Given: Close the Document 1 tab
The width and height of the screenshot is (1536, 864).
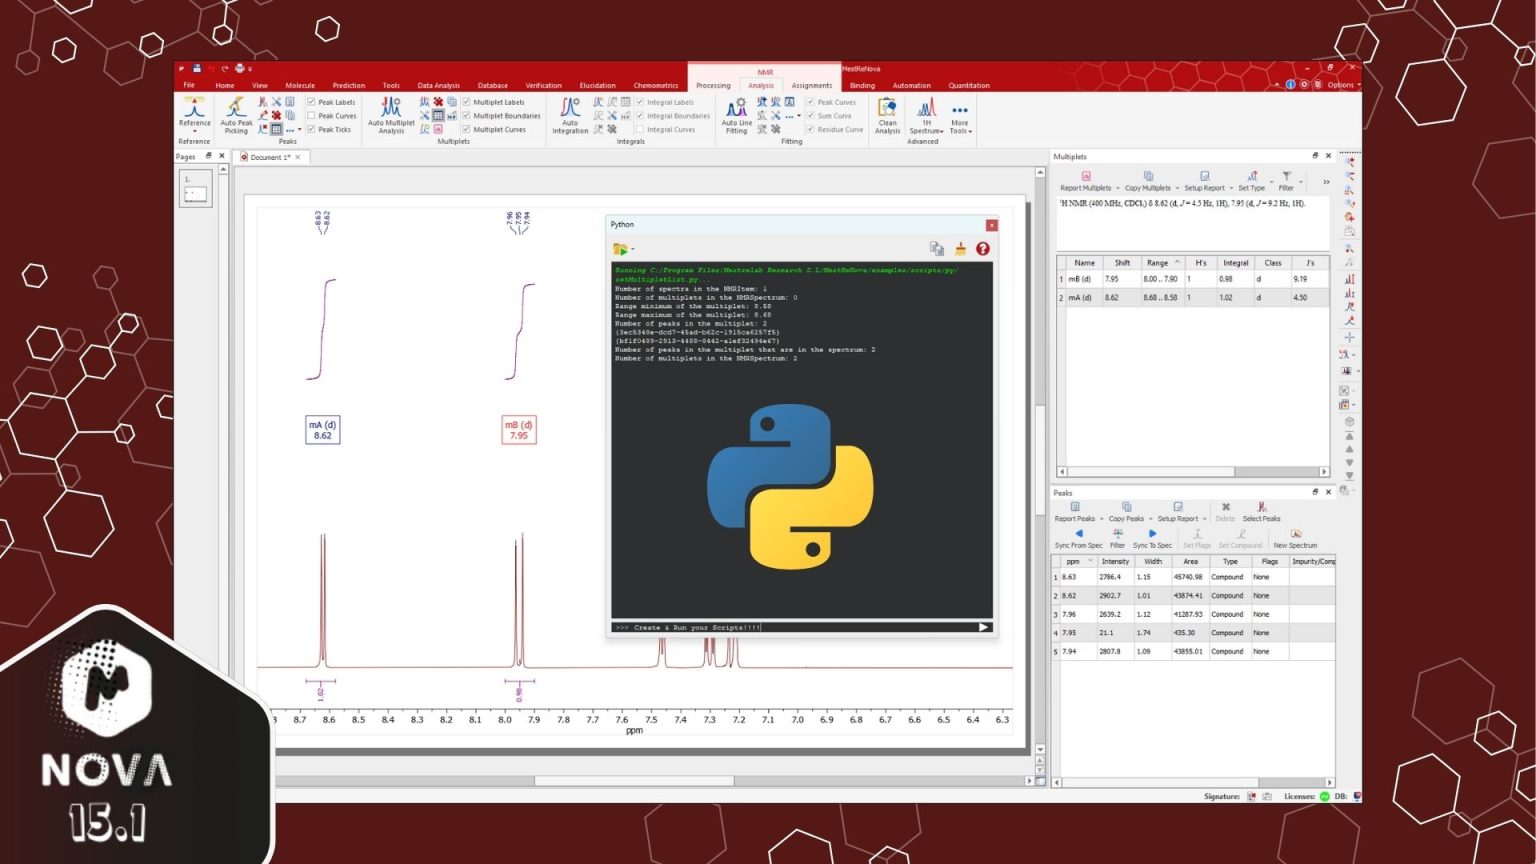Looking at the screenshot, I should pos(297,157).
